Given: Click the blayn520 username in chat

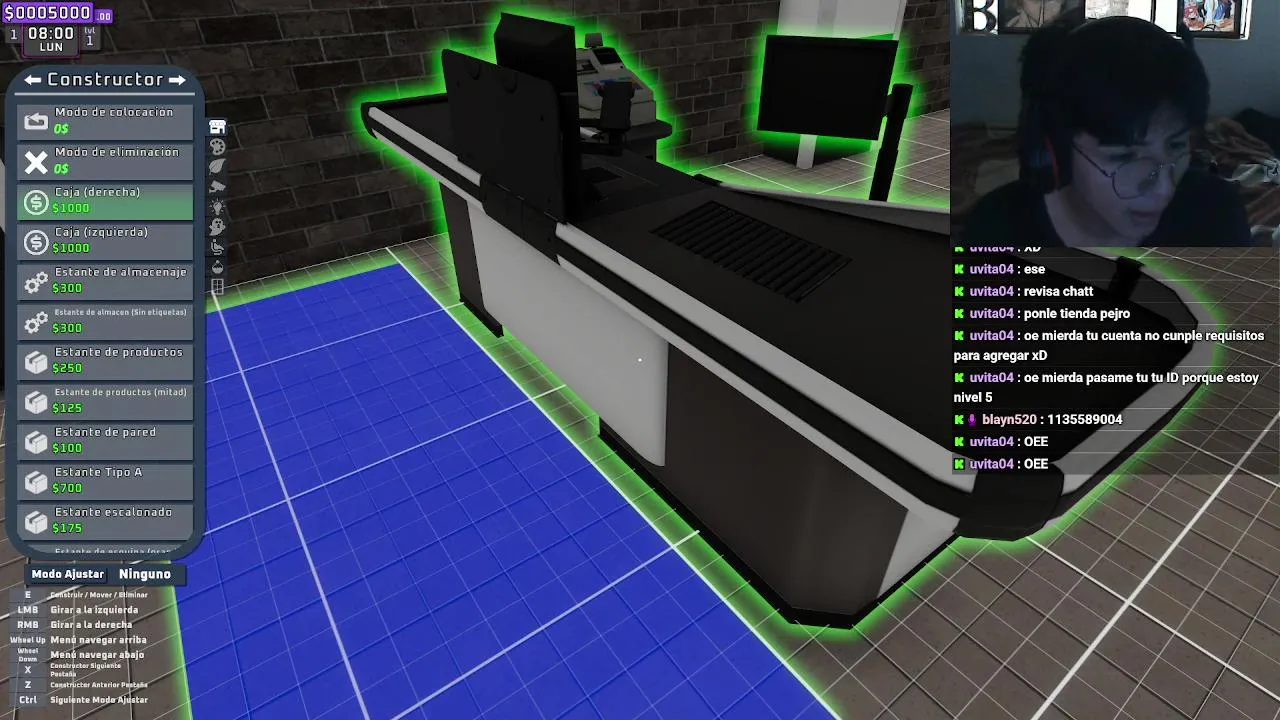Looking at the screenshot, I should point(1009,420).
